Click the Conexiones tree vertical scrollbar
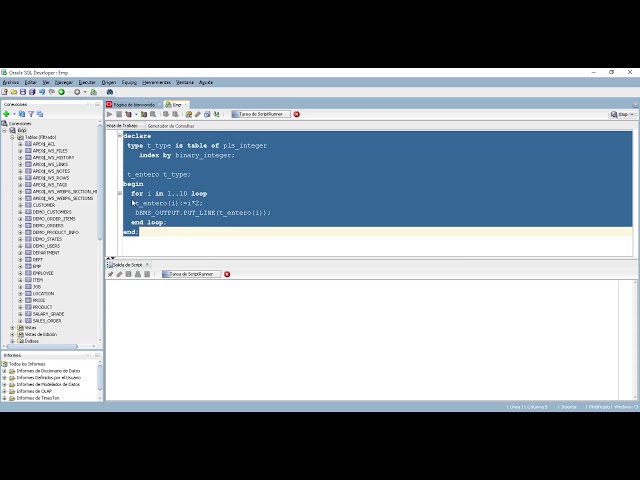Screen dimensions: 640x480 pos(100,182)
